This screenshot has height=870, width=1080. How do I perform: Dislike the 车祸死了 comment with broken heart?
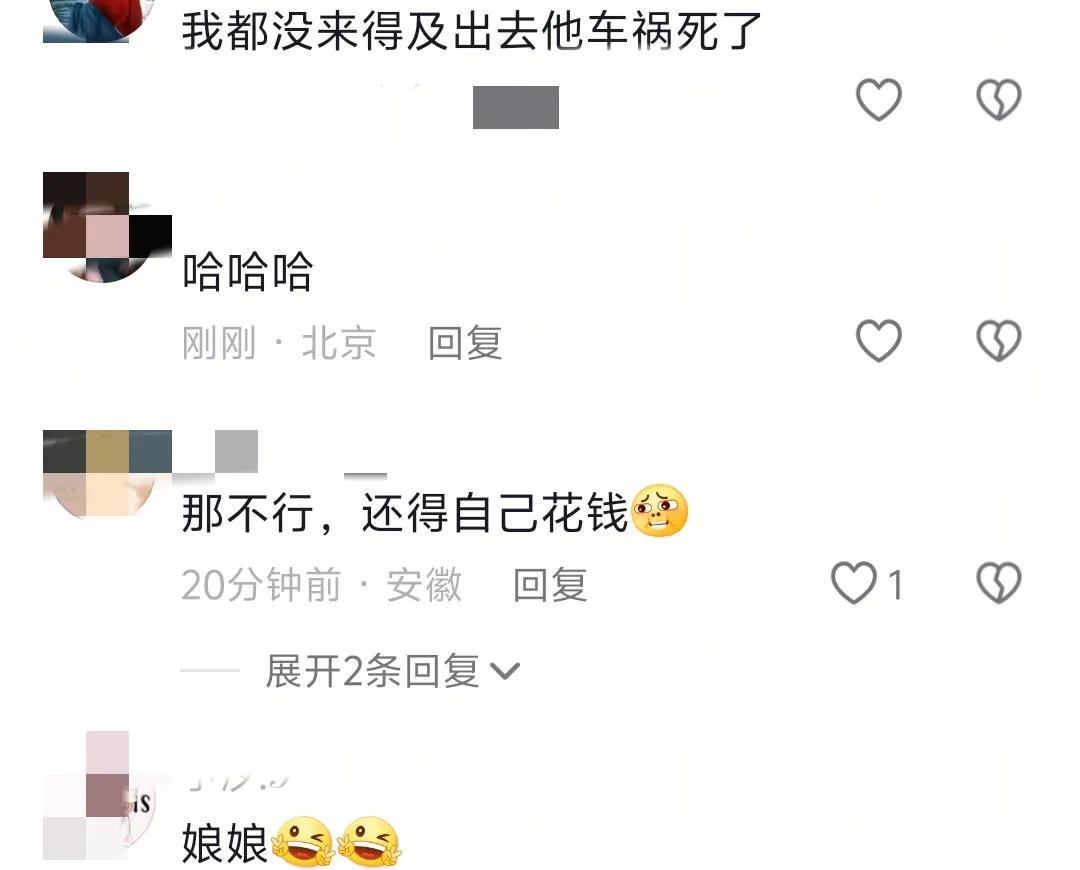(x=999, y=100)
